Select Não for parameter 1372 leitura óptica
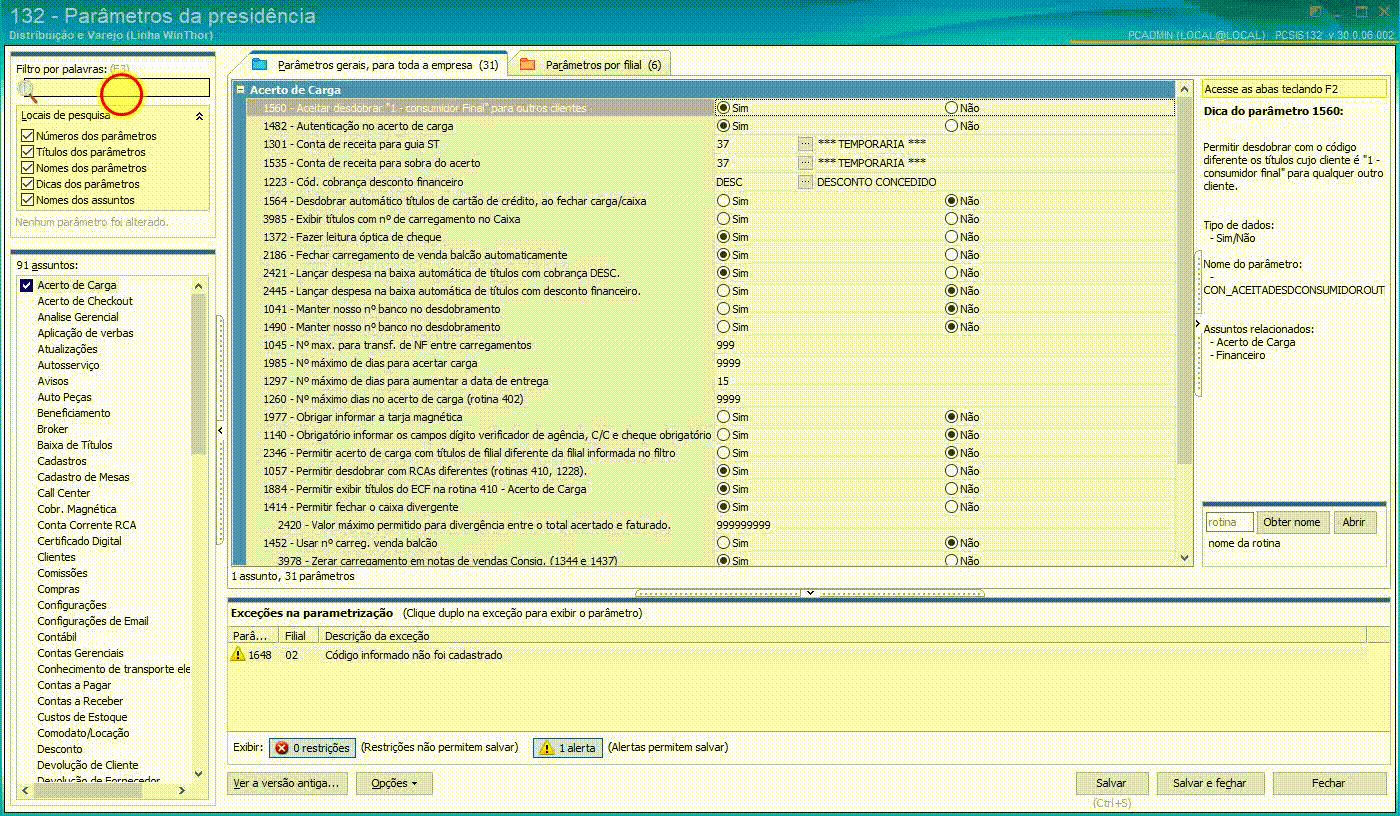1400x816 pixels. pos(951,237)
